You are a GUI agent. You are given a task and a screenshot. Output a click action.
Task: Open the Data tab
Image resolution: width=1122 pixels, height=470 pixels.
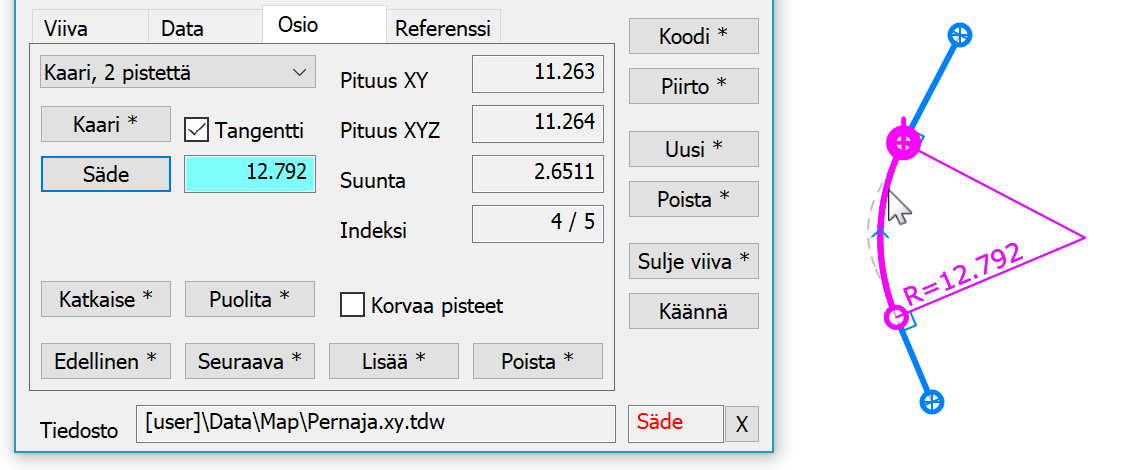click(182, 29)
